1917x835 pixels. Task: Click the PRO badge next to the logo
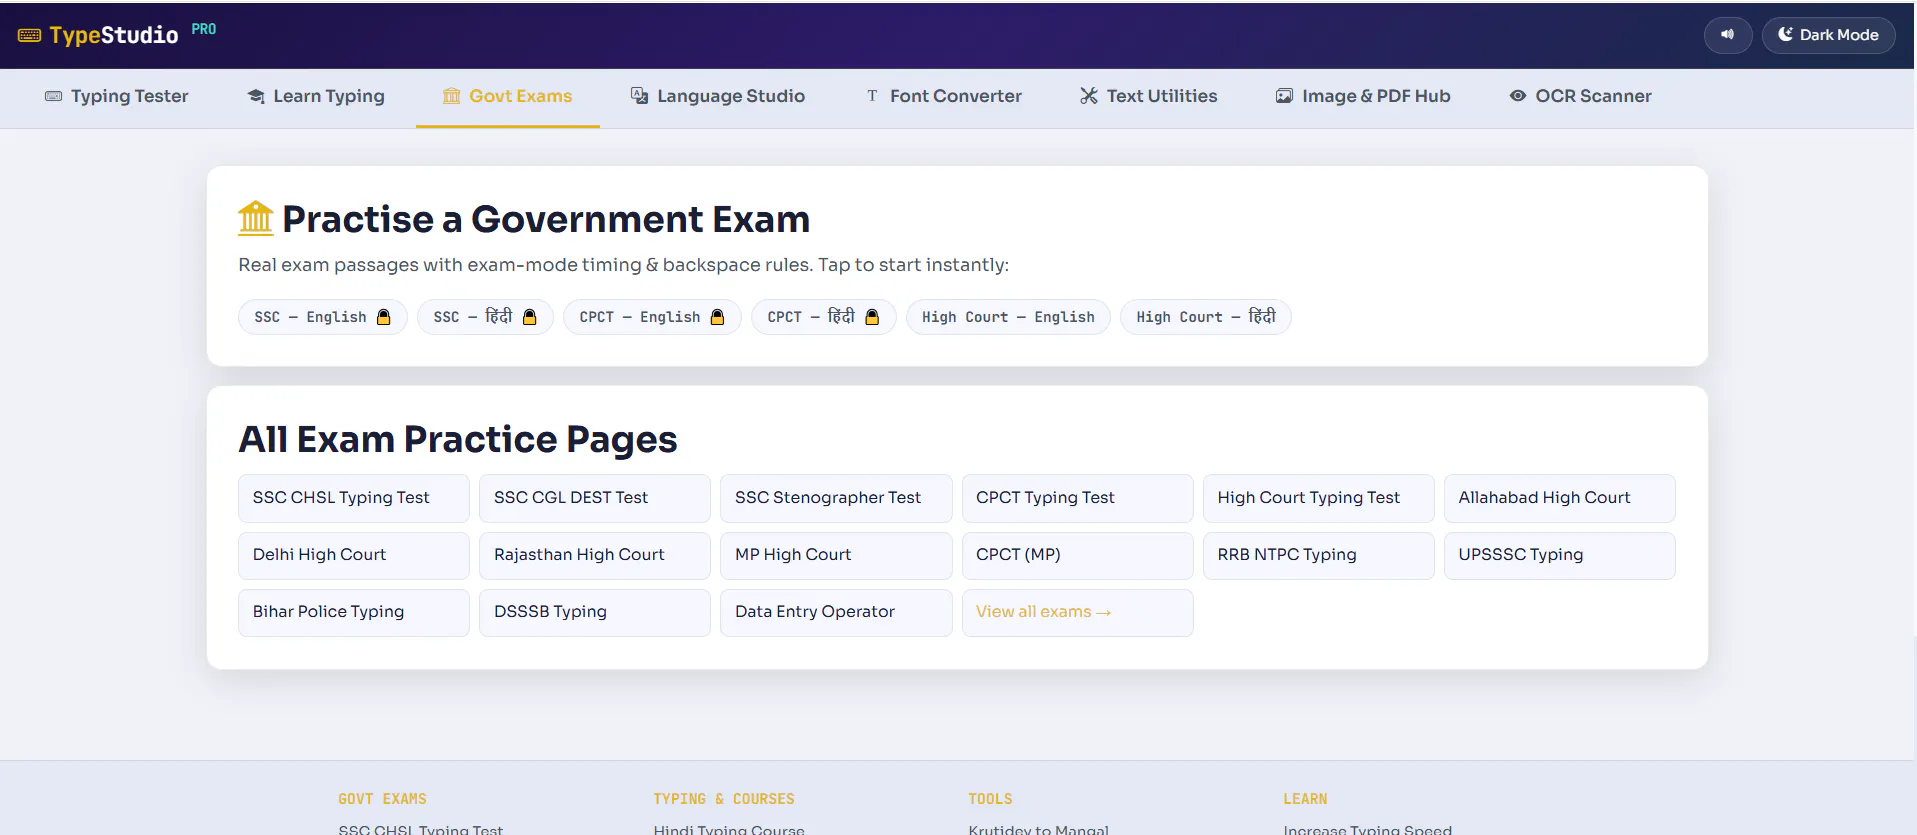[204, 29]
